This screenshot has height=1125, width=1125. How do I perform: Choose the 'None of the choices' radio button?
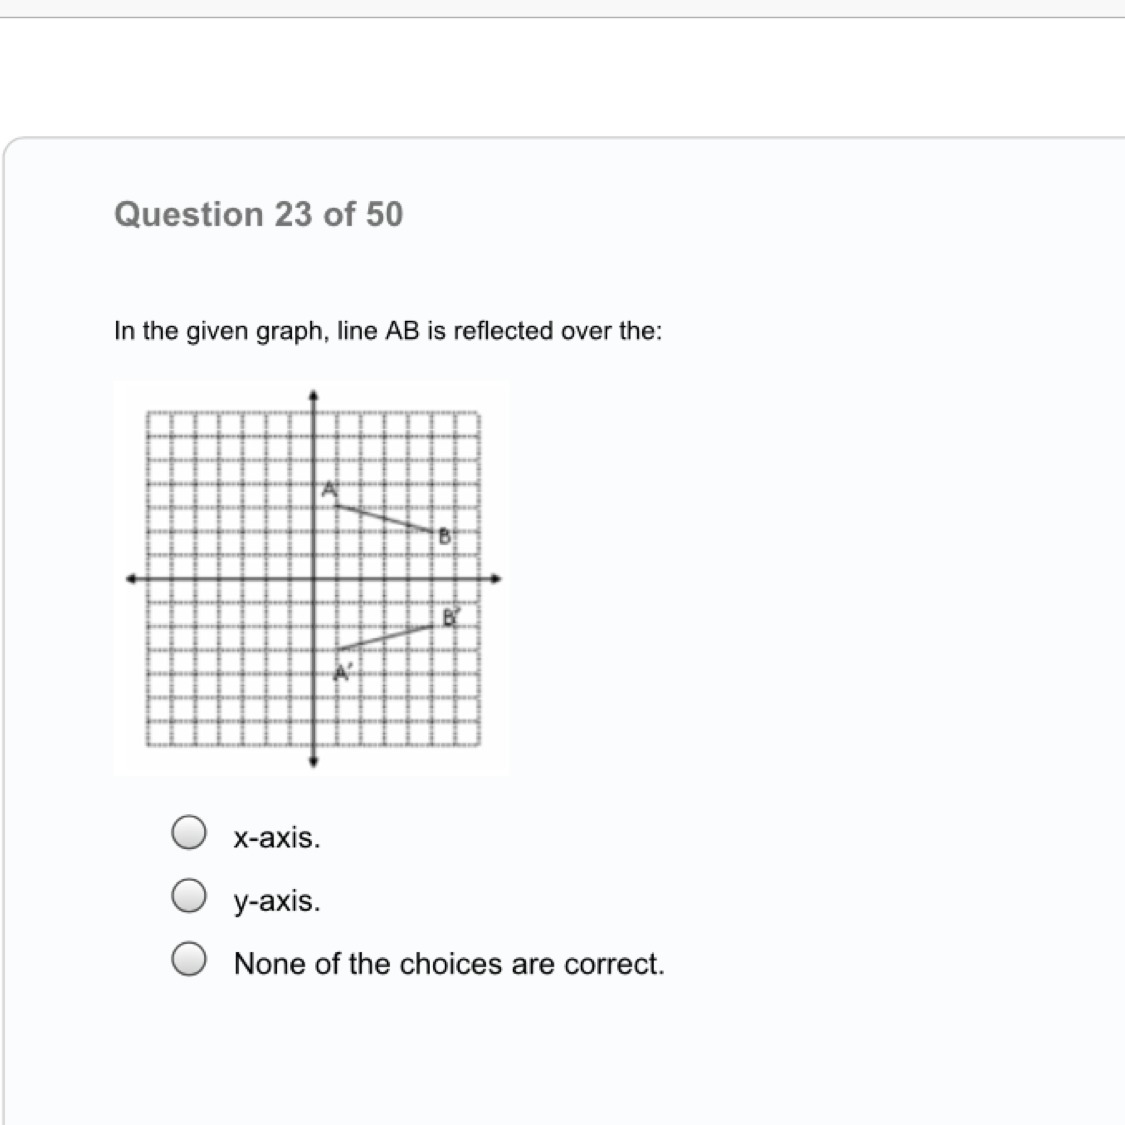pyautogui.click(x=189, y=960)
